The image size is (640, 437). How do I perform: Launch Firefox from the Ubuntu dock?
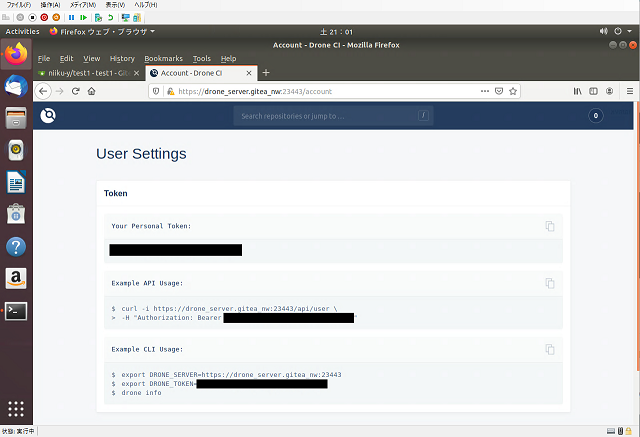pos(16,54)
